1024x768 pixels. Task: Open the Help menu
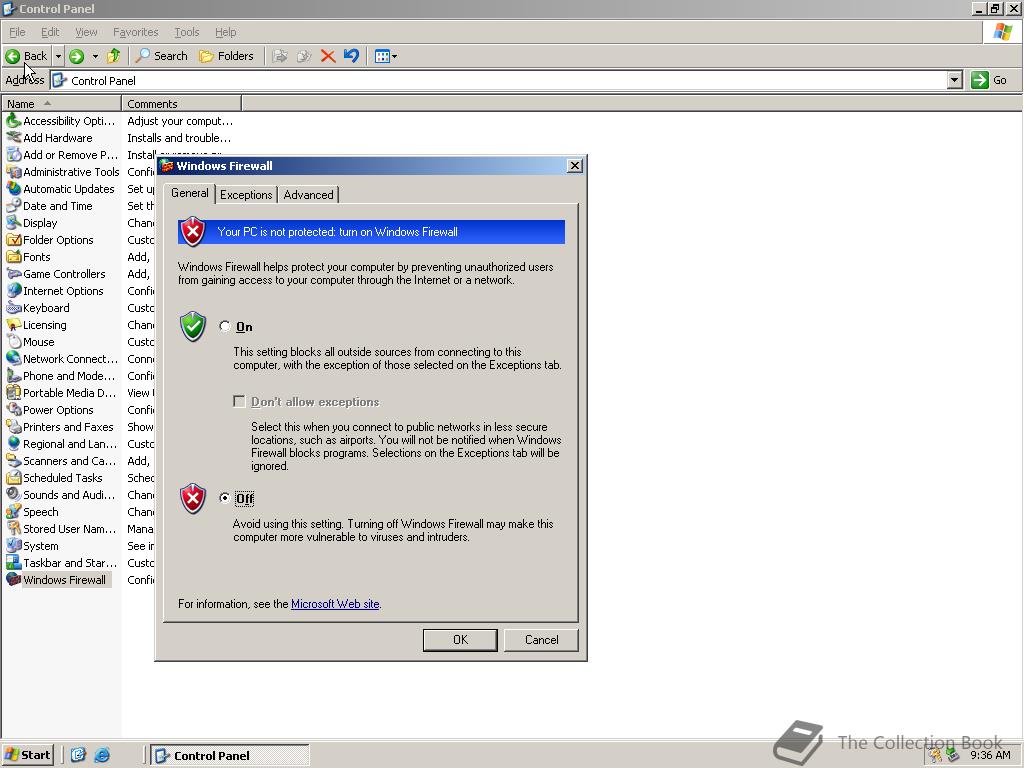(x=225, y=32)
